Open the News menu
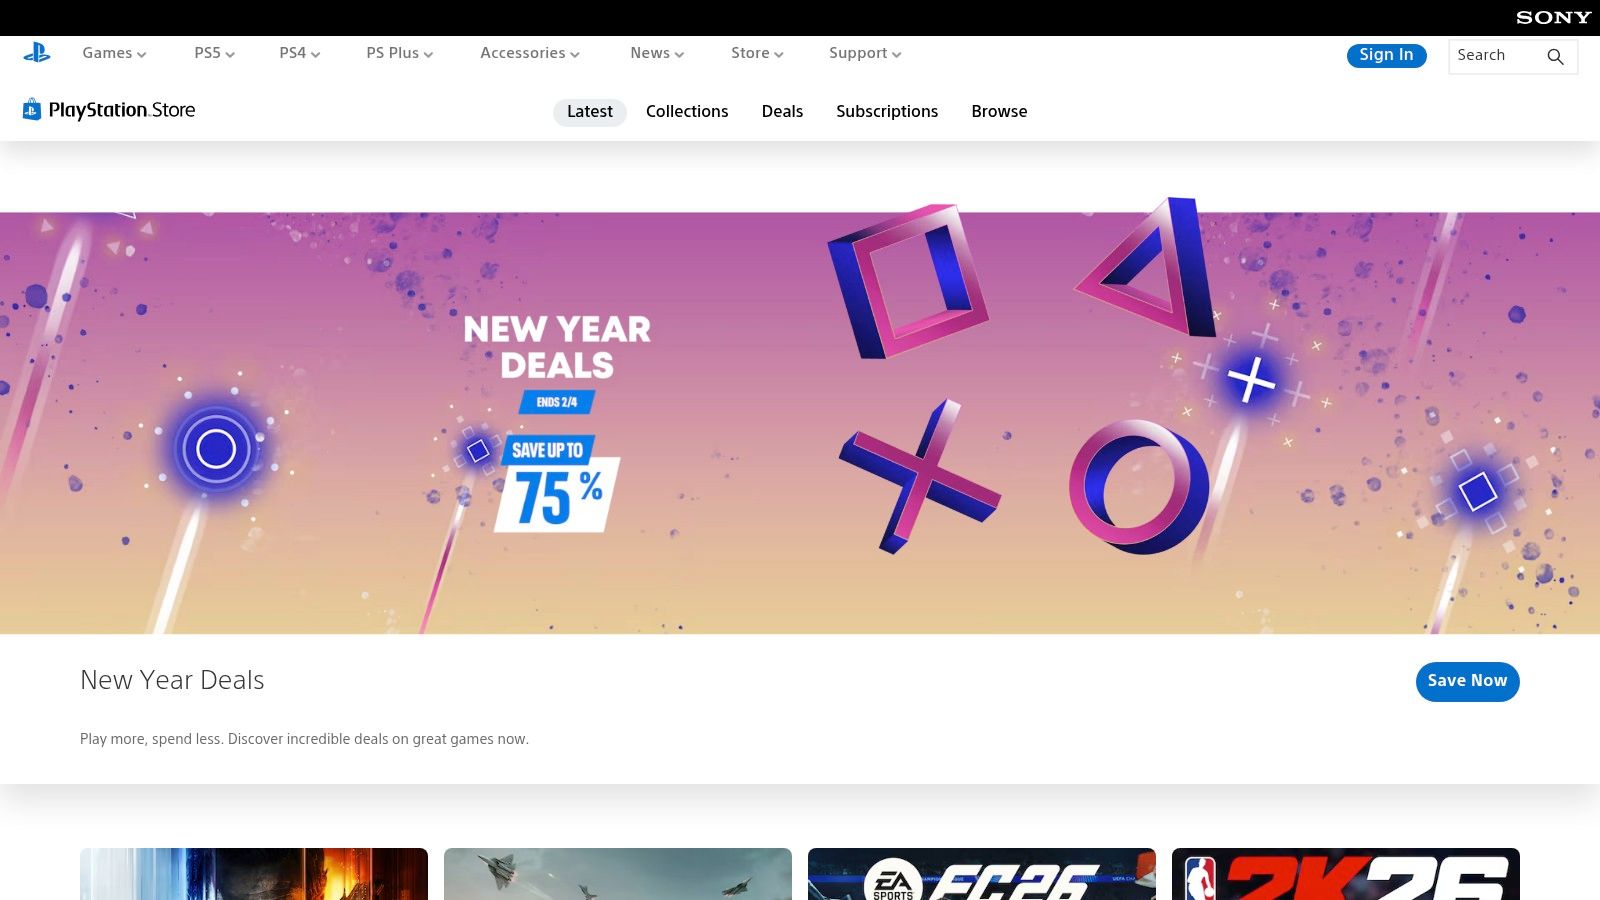This screenshot has width=1600, height=900. [656, 53]
